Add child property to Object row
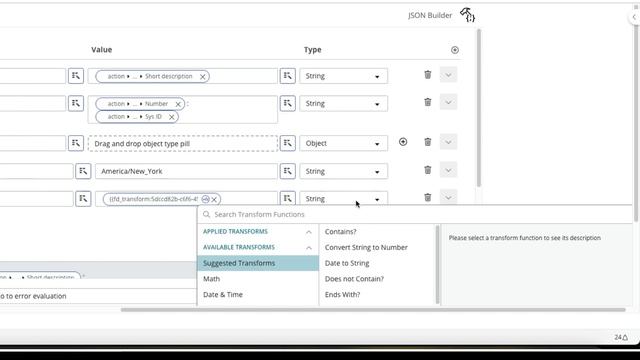Image resolution: width=640 pixels, height=360 pixels. pyautogui.click(x=403, y=142)
